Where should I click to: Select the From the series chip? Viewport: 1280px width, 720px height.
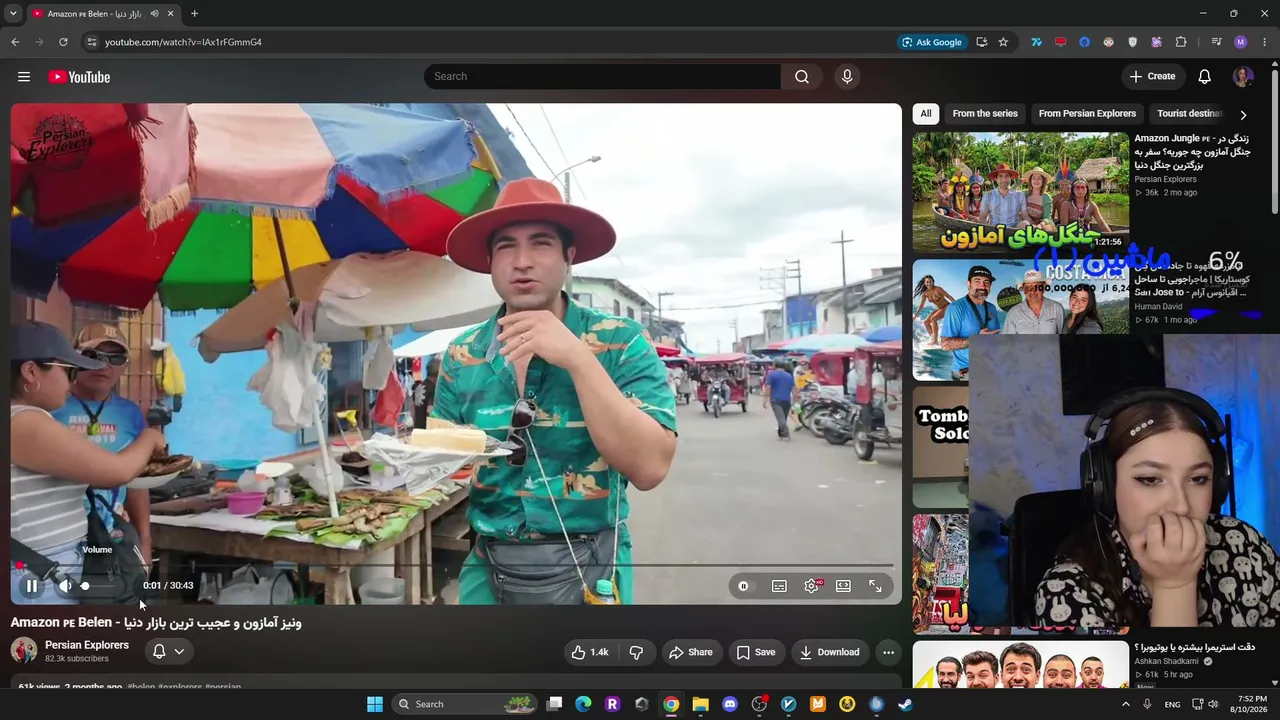(985, 114)
